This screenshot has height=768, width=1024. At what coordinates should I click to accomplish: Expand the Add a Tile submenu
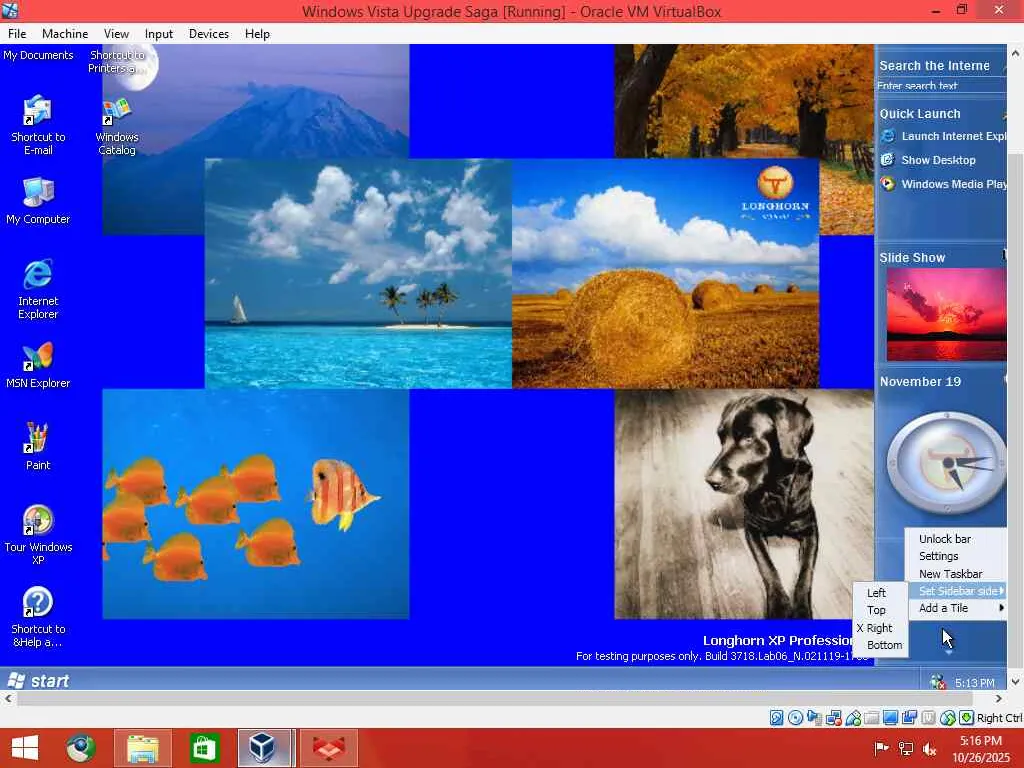pos(957,608)
